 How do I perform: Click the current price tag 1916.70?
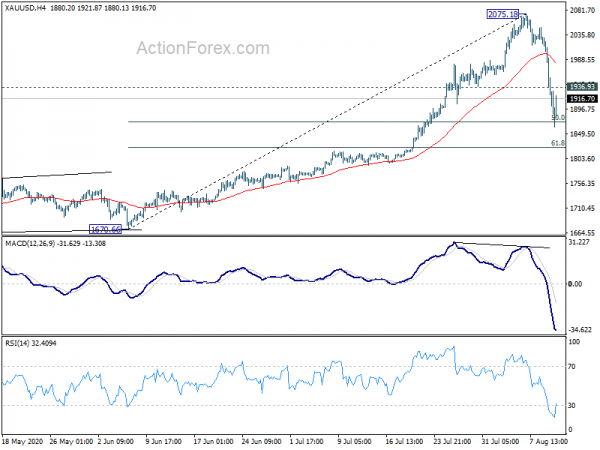tap(582, 99)
